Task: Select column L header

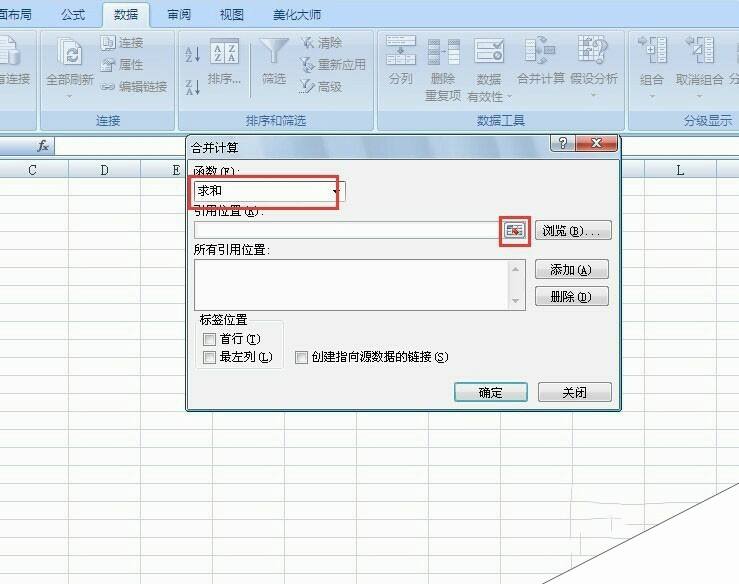Action: [x=680, y=170]
